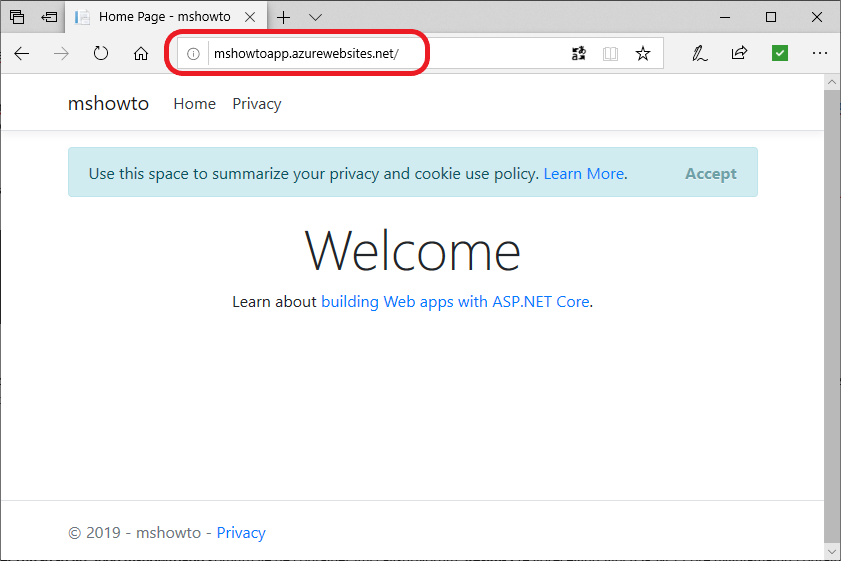This screenshot has width=841, height=561.
Task: Show site information for mshowtoapp
Action: click(x=194, y=54)
